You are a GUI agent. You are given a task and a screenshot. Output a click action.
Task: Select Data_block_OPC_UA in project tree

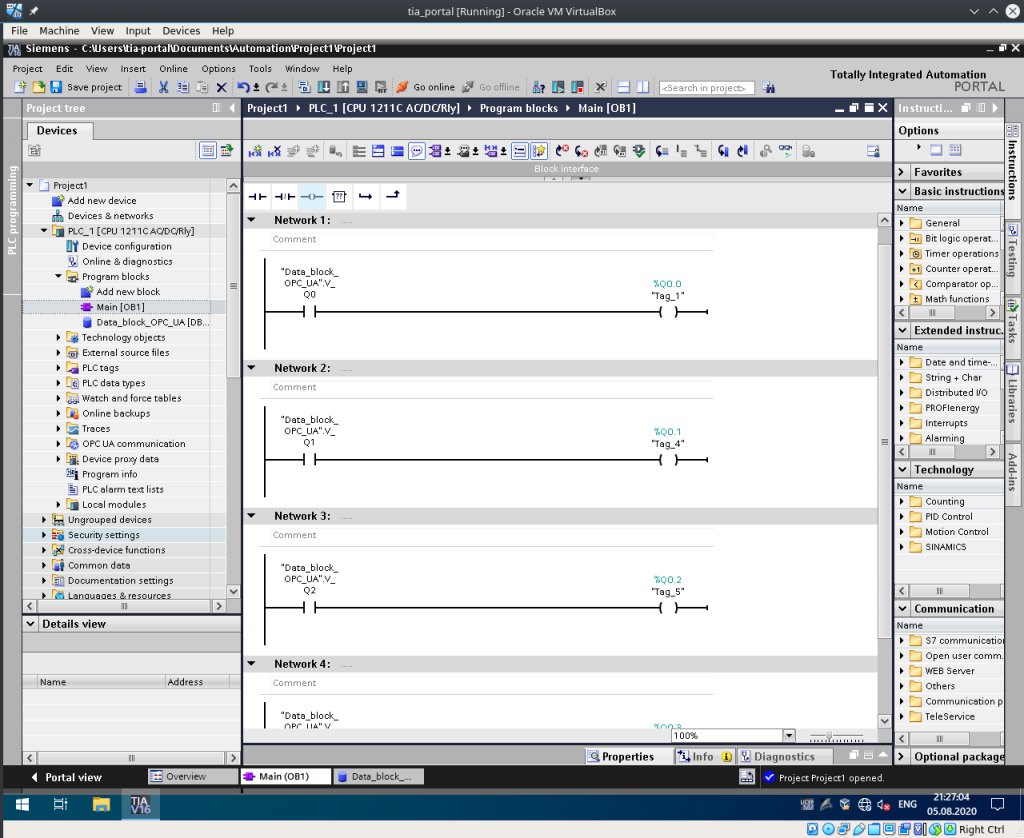(152, 322)
